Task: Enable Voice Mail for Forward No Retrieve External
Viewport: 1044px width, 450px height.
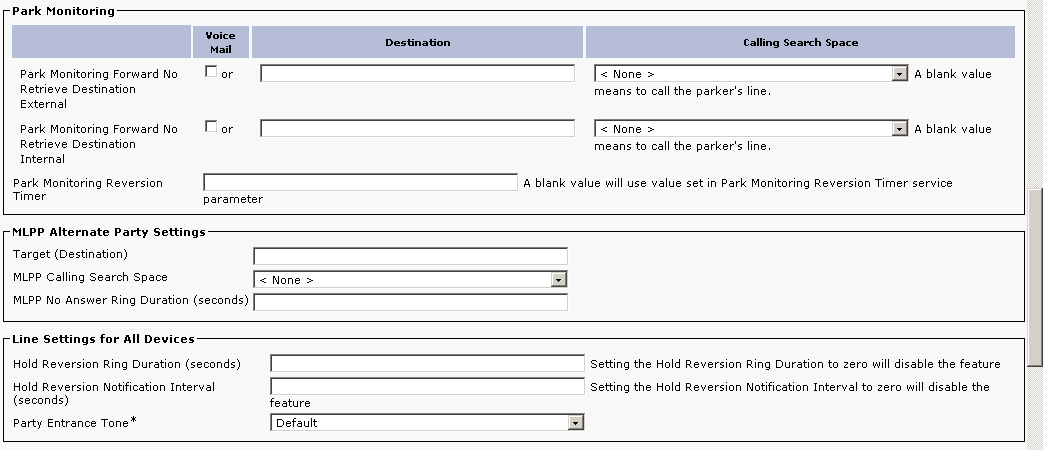Action: (211, 72)
